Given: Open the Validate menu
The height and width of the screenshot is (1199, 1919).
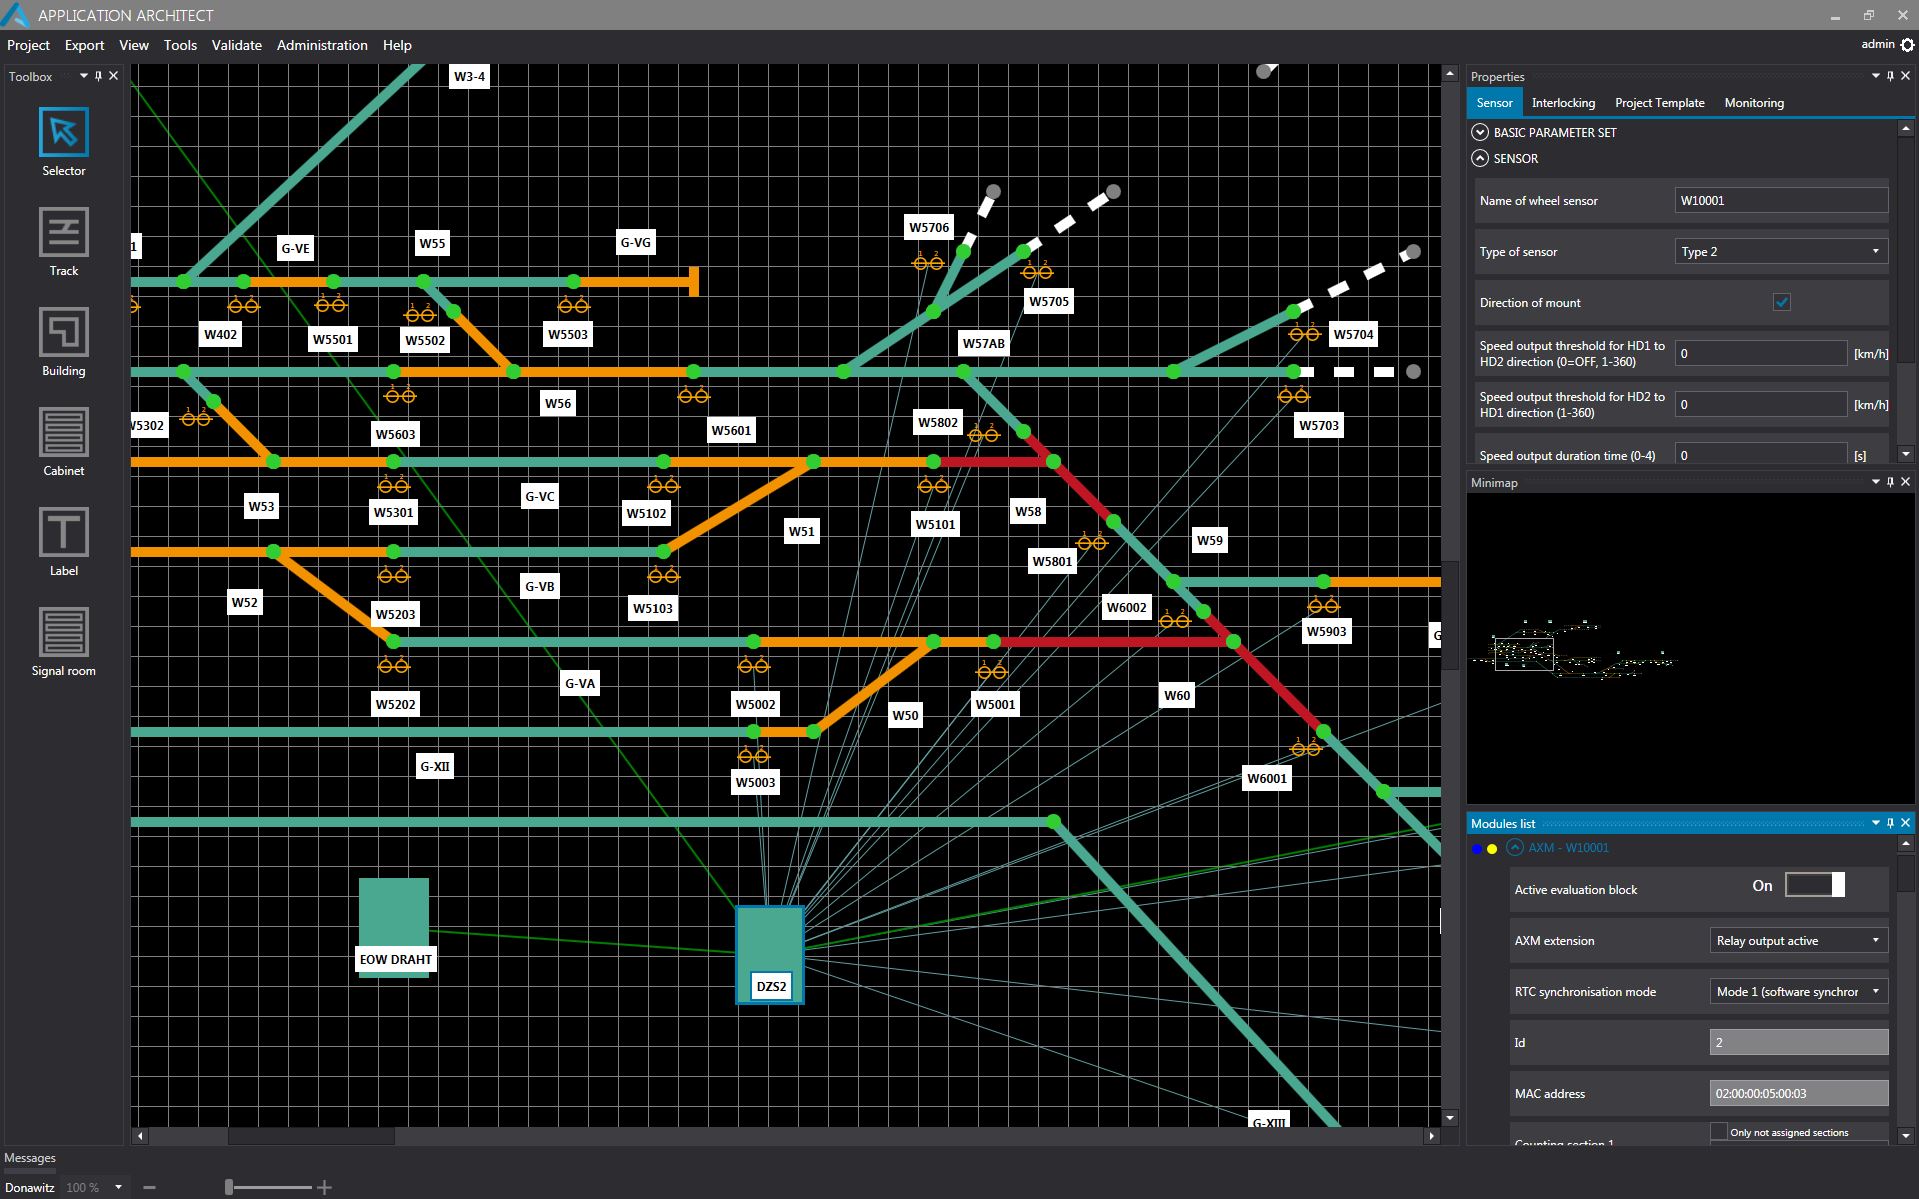Looking at the screenshot, I should (x=236, y=45).
